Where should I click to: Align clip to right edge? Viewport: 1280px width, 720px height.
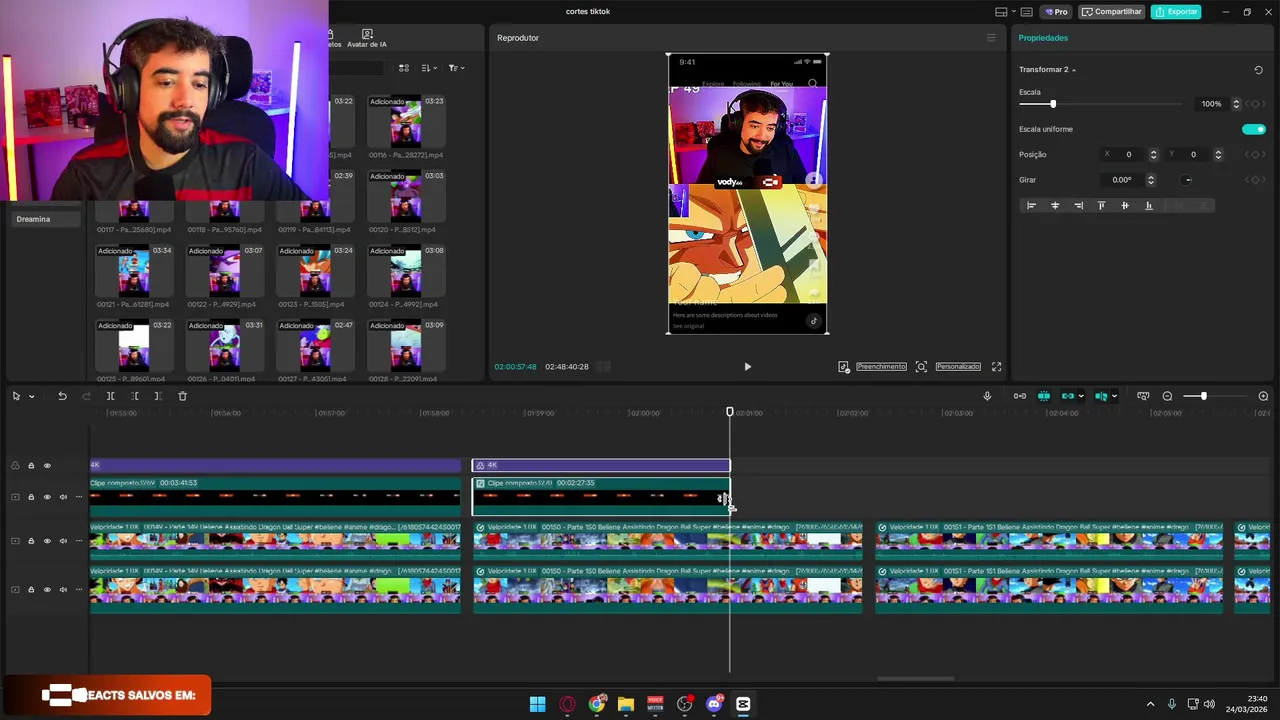pyautogui.click(x=1078, y=205)
